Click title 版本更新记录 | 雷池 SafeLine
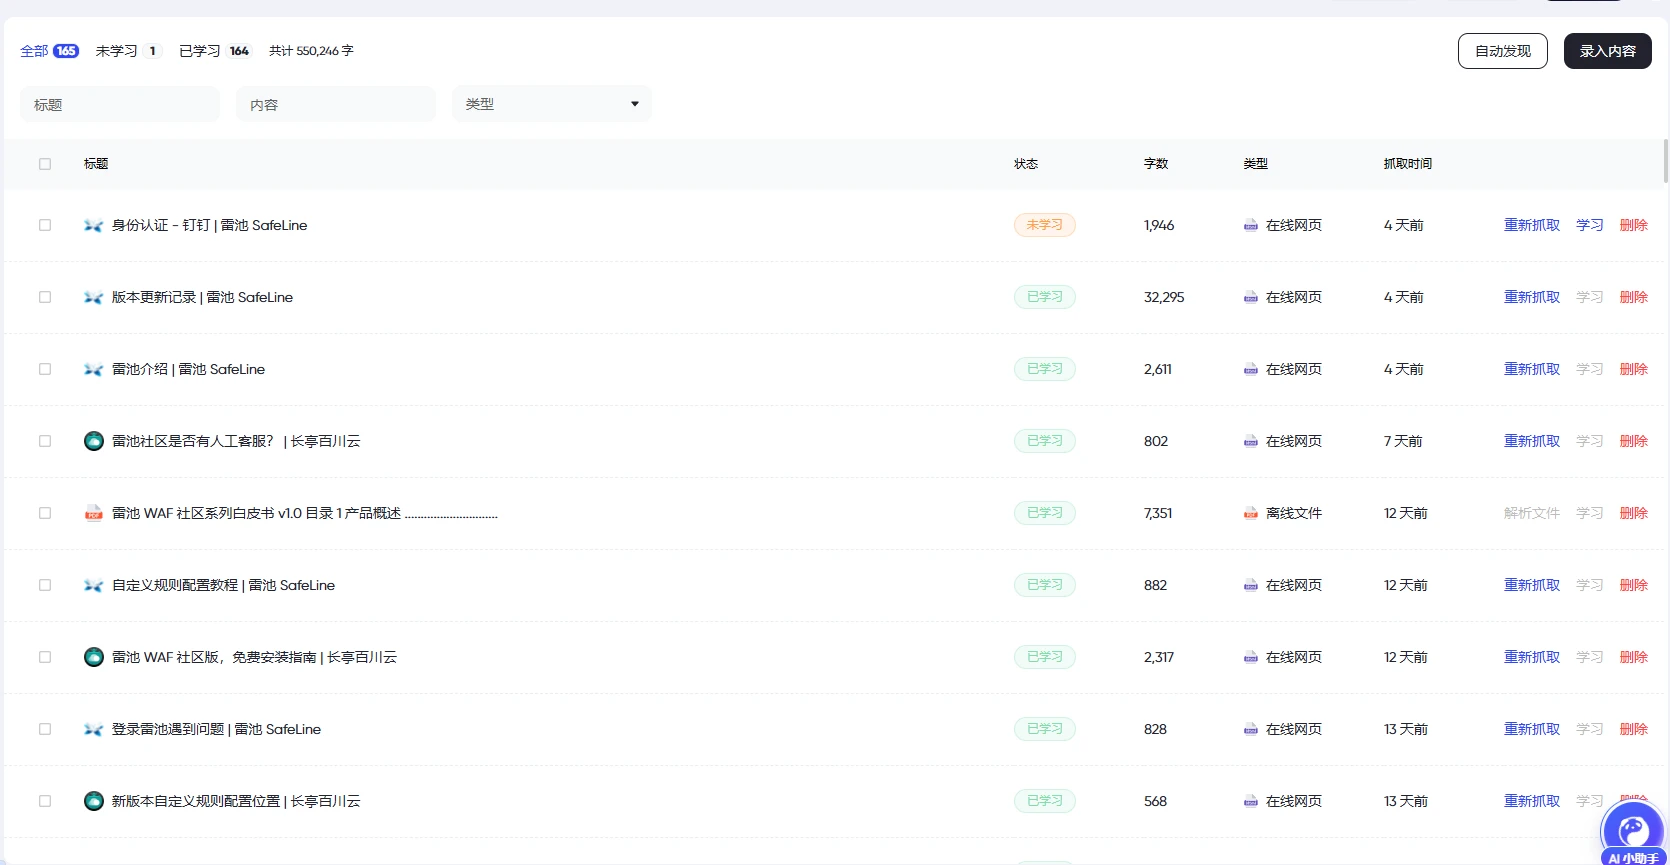1670x865 pixels. tap(202, 297)
